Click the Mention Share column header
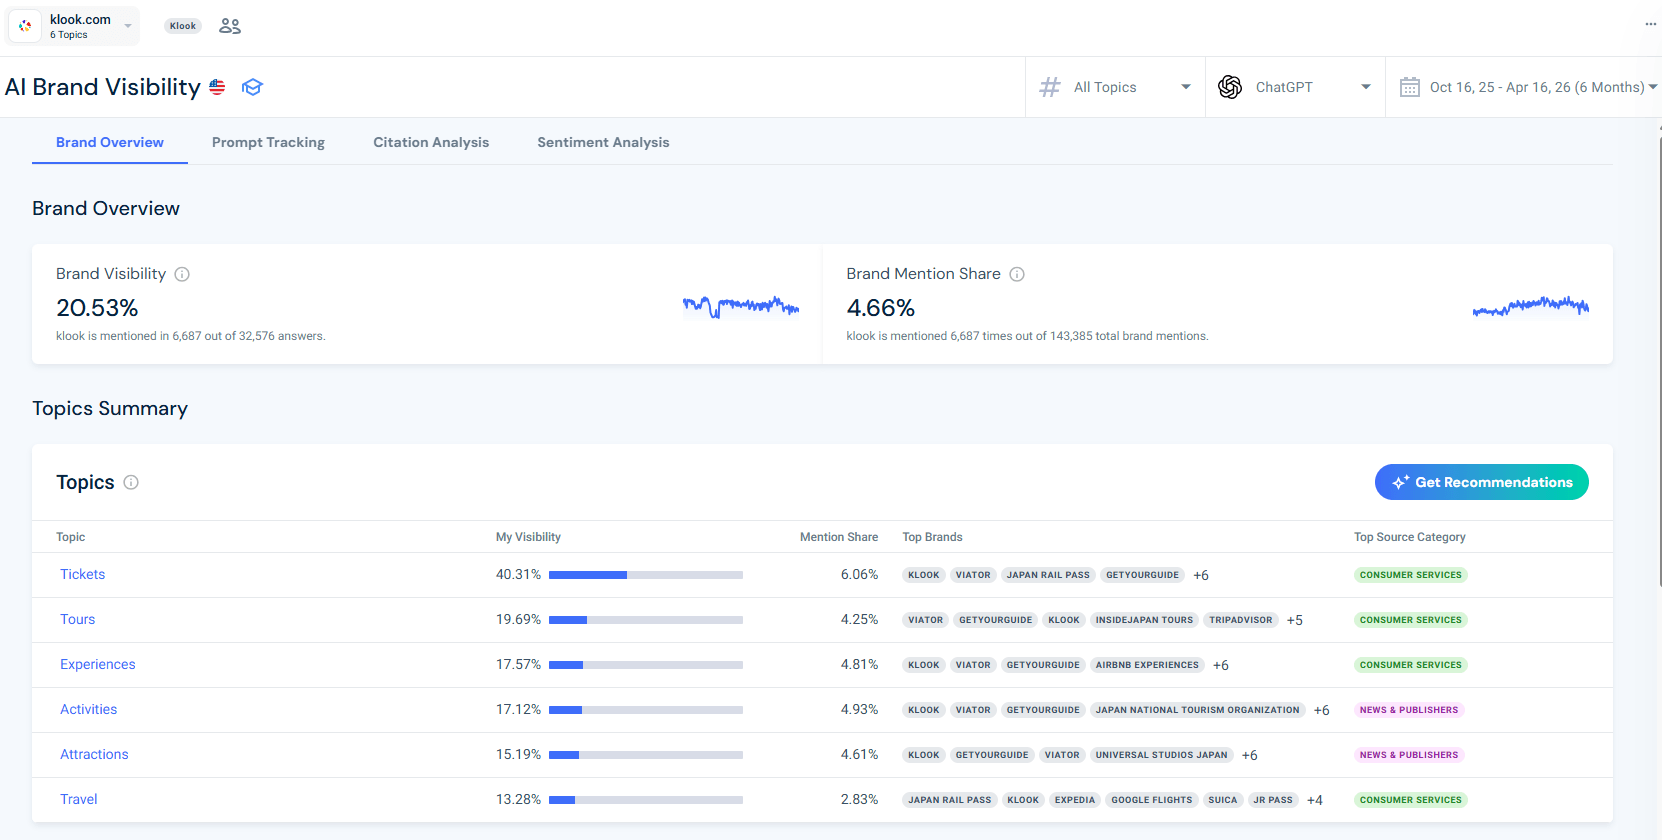 pyautogui.click(x=839, y=537)
